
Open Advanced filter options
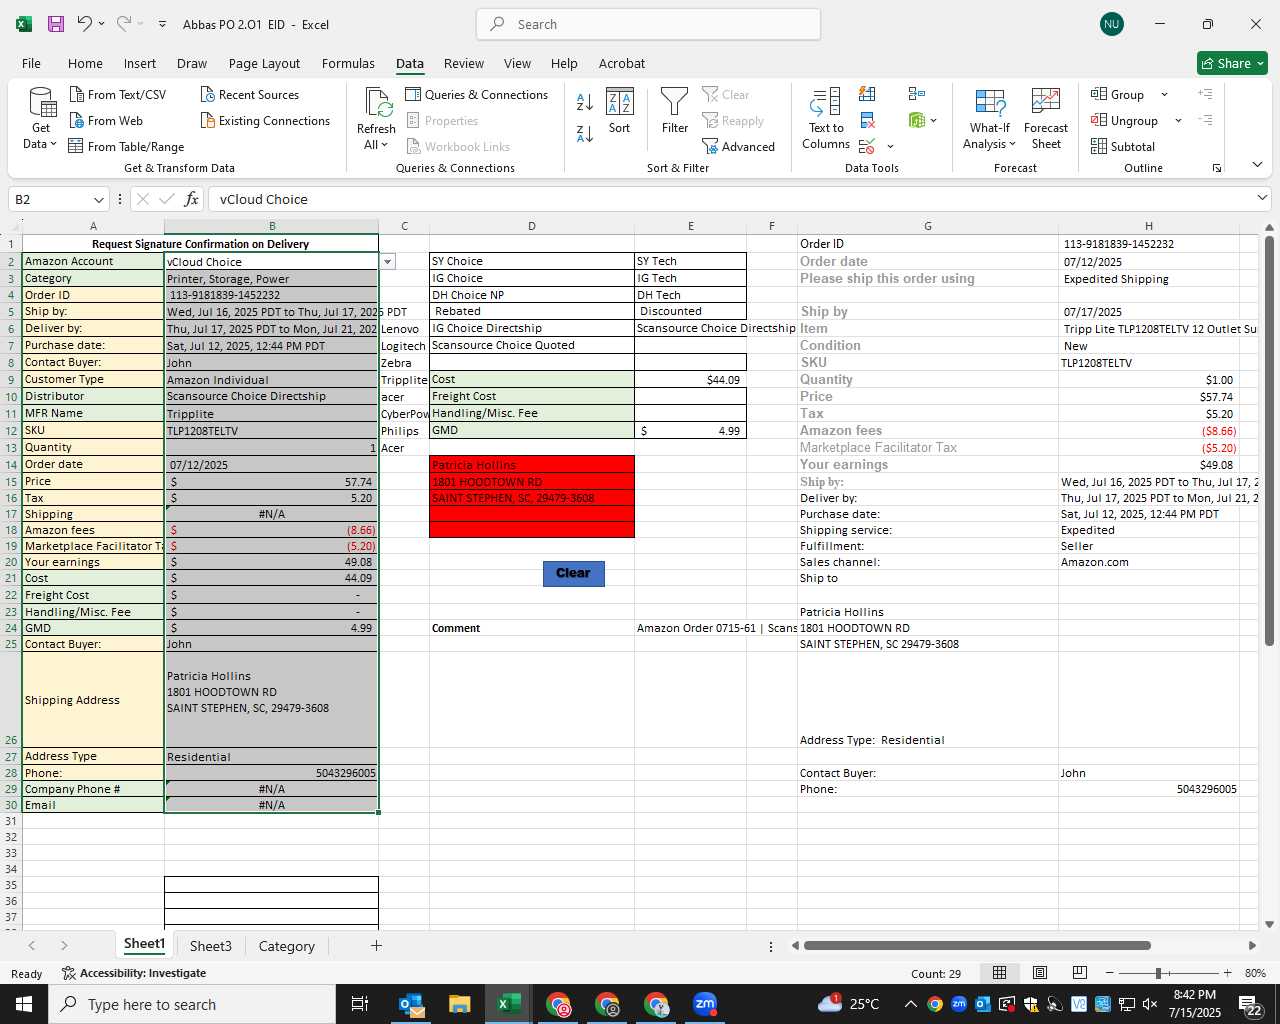tap(739, 146)
